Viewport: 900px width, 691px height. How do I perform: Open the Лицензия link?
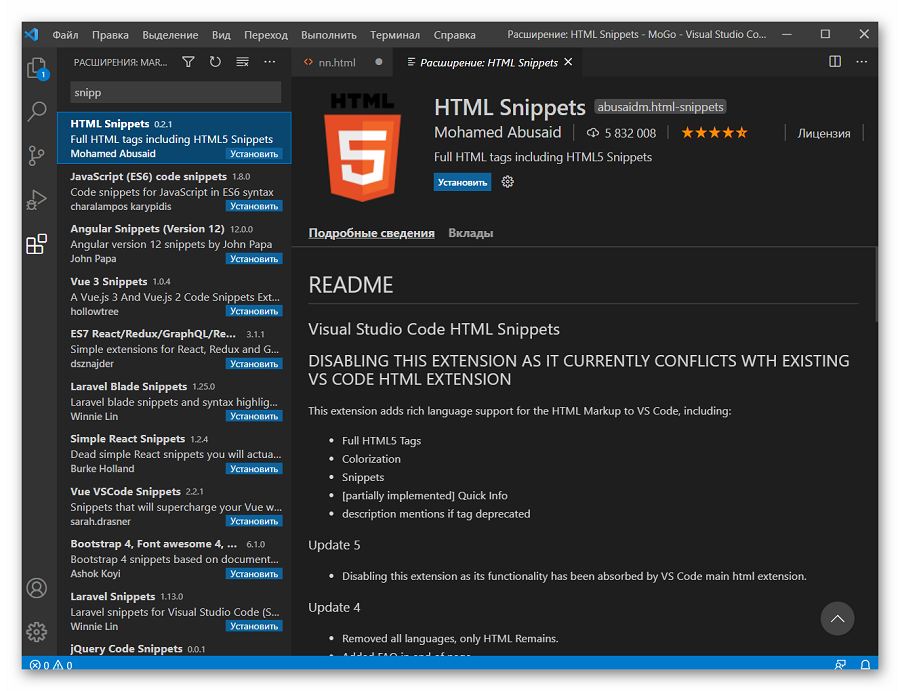[x=824, y=133]
